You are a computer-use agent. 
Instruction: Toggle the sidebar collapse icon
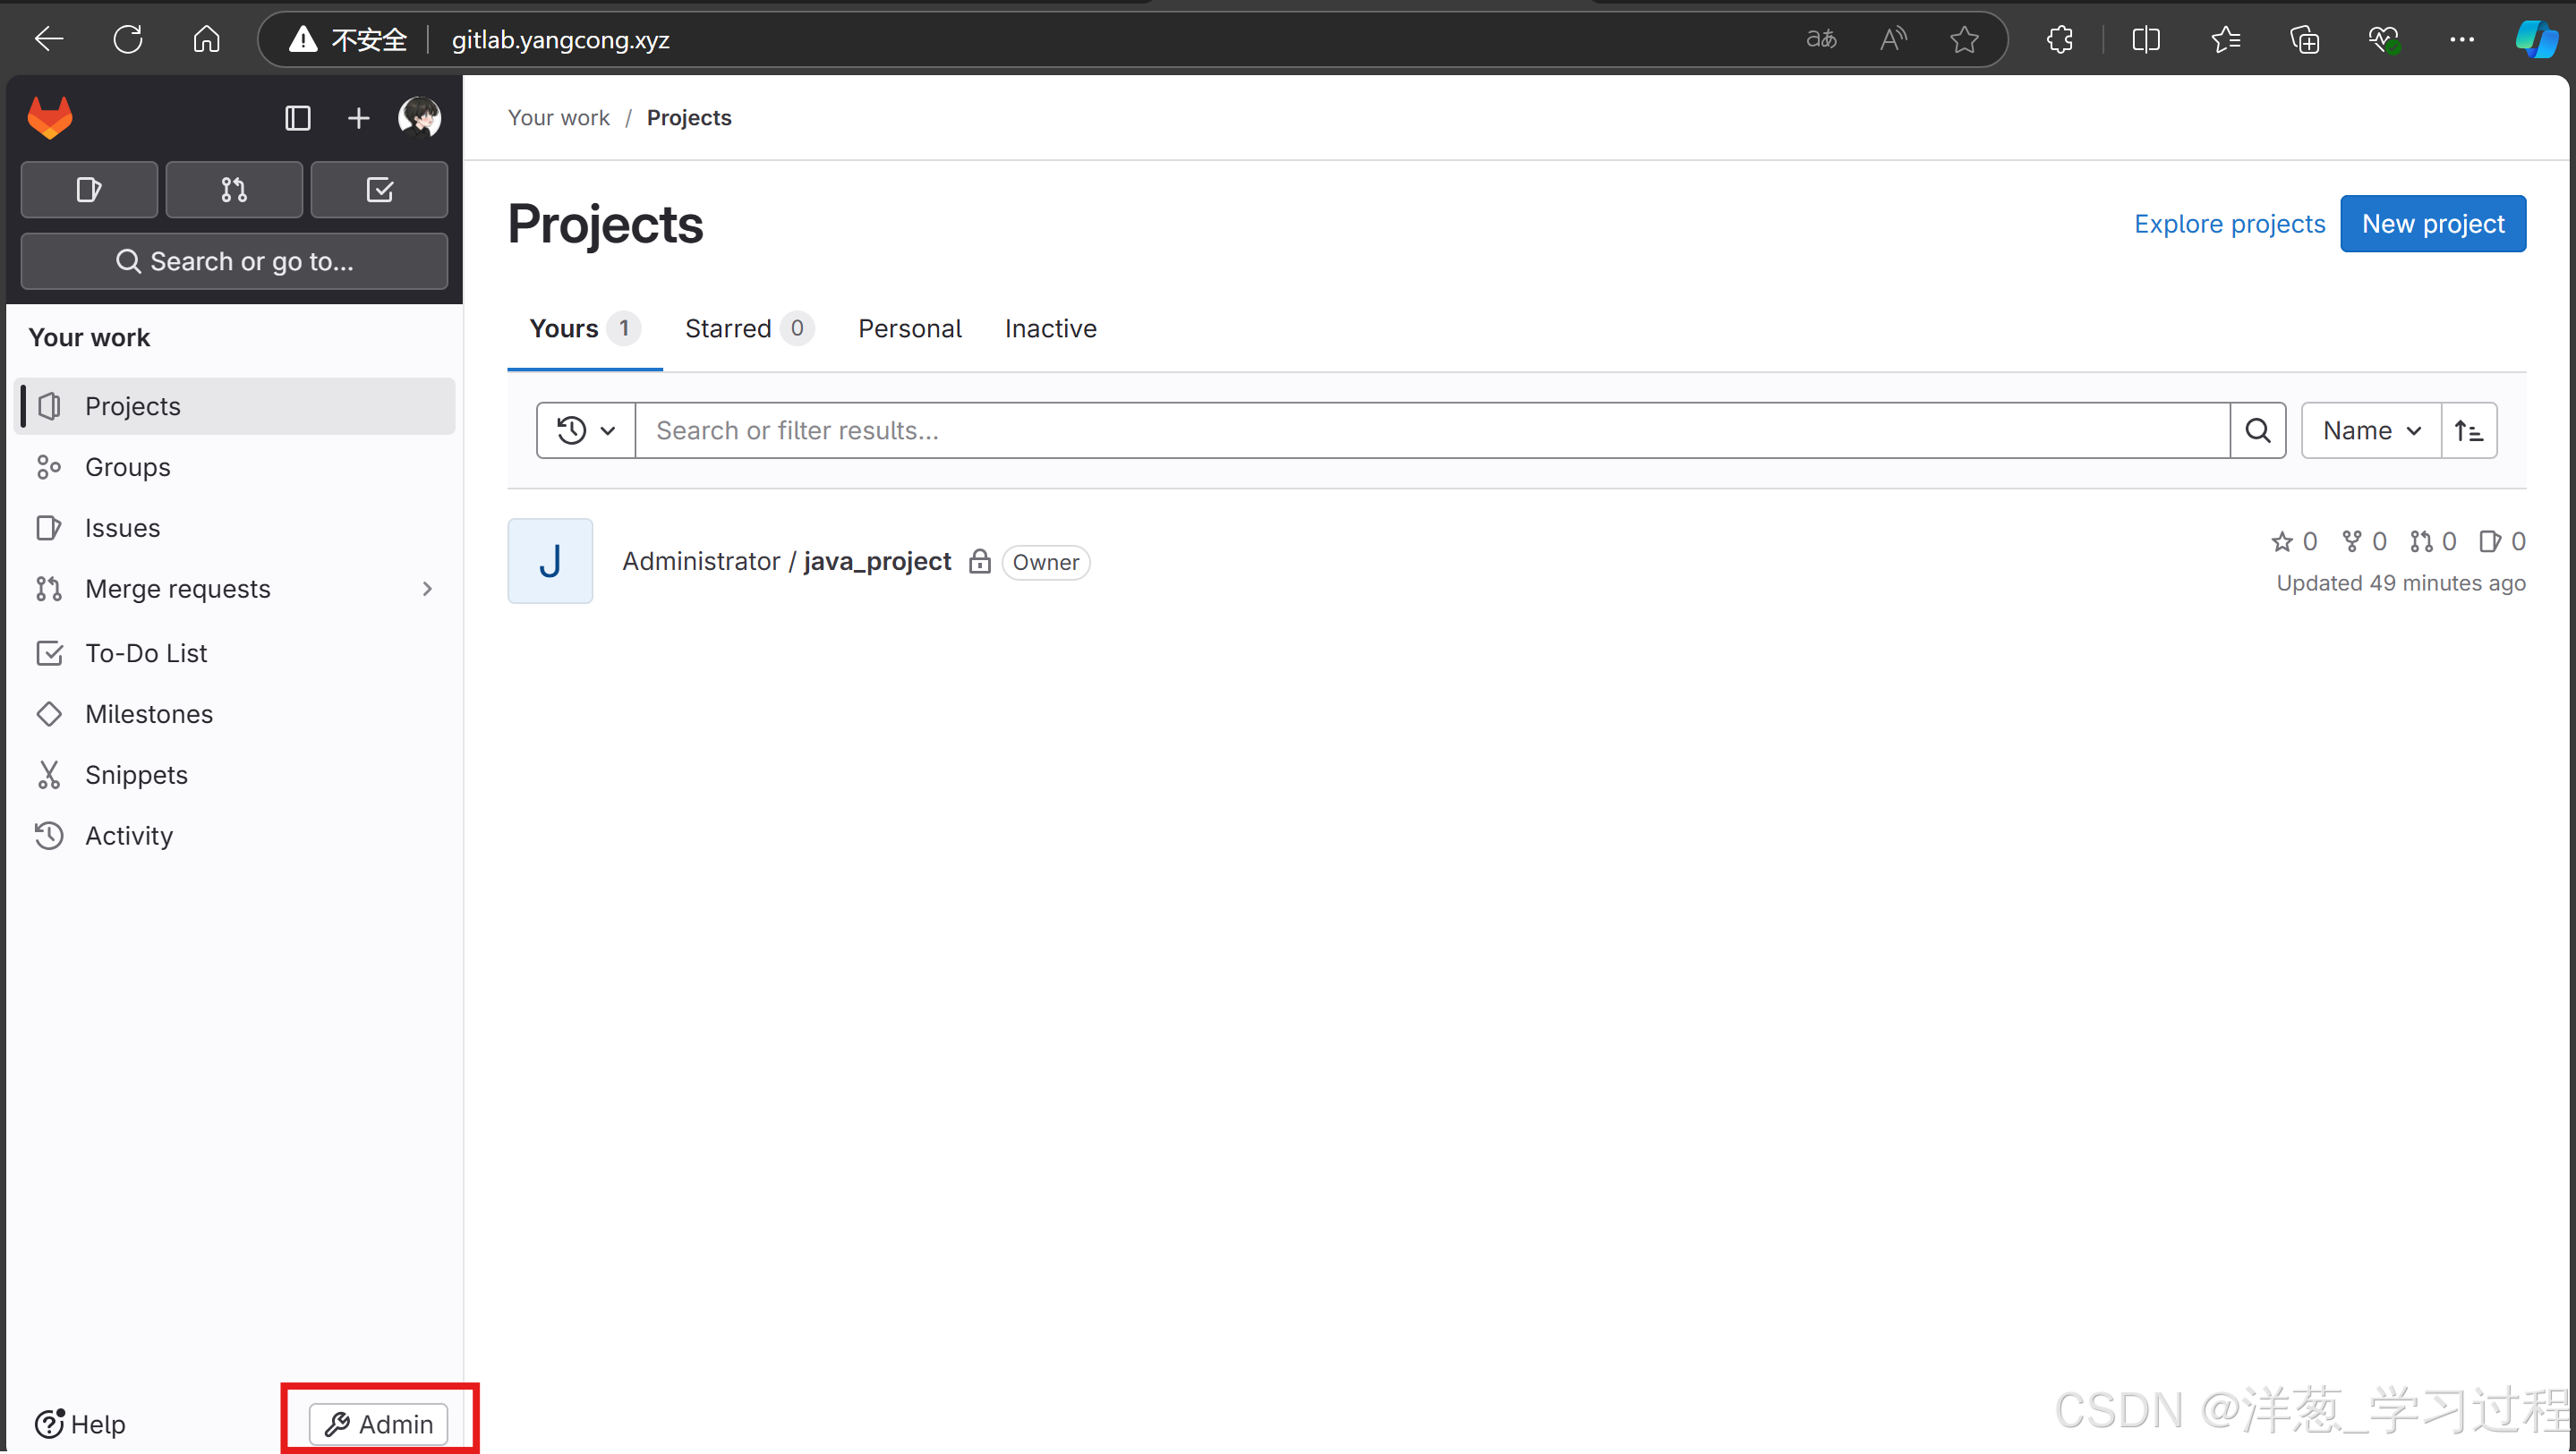pos(297,118)
